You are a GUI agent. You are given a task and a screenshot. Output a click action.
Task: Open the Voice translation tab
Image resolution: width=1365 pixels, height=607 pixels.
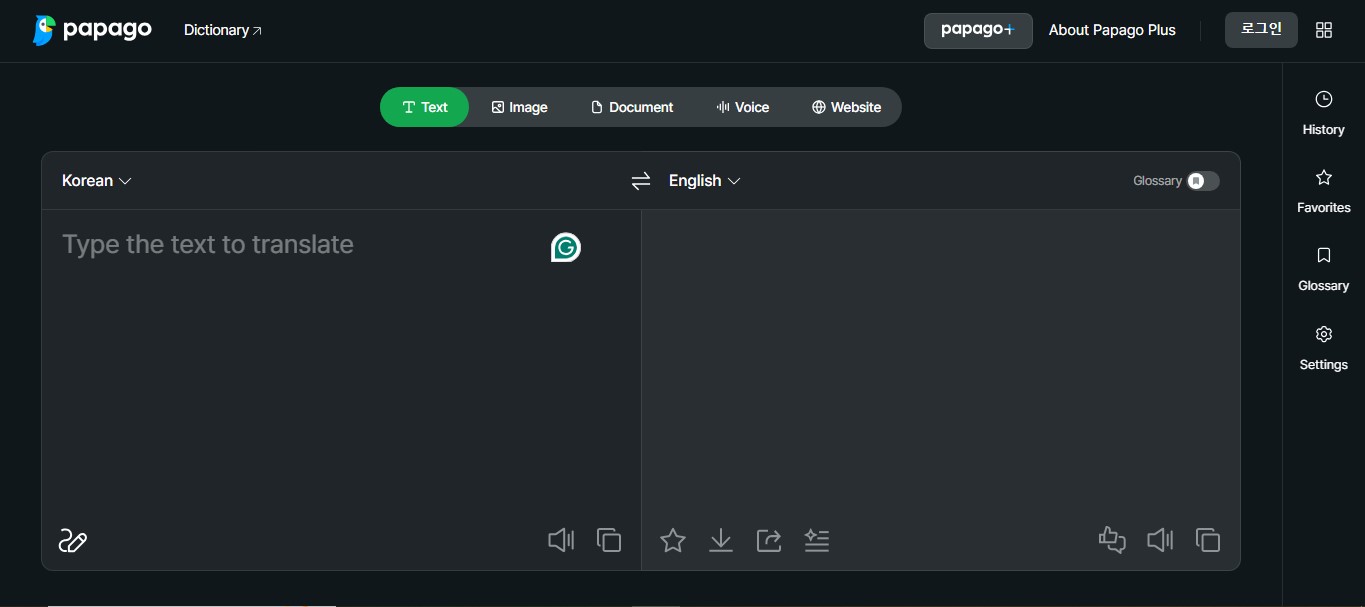(743, 107)
